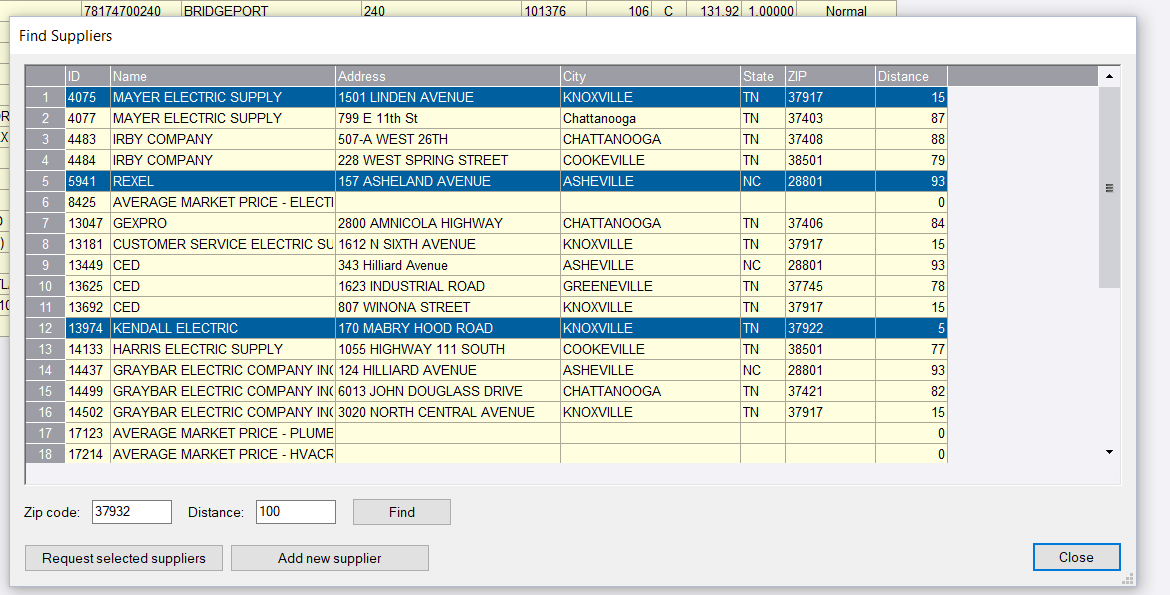Click the Find button

click(x=401, y=511)
